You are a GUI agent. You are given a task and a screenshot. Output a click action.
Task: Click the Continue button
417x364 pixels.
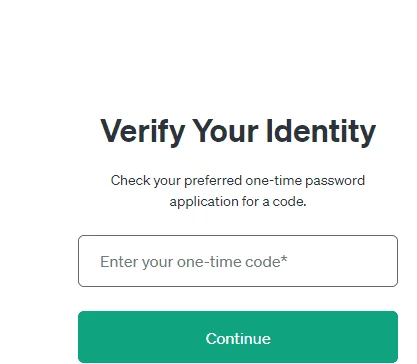[x=238, y=337]
